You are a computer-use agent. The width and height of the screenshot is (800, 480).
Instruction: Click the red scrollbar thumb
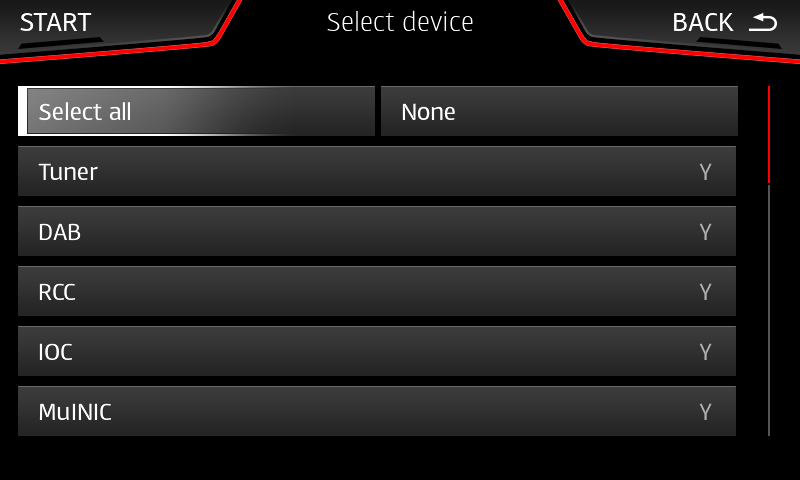769,135
